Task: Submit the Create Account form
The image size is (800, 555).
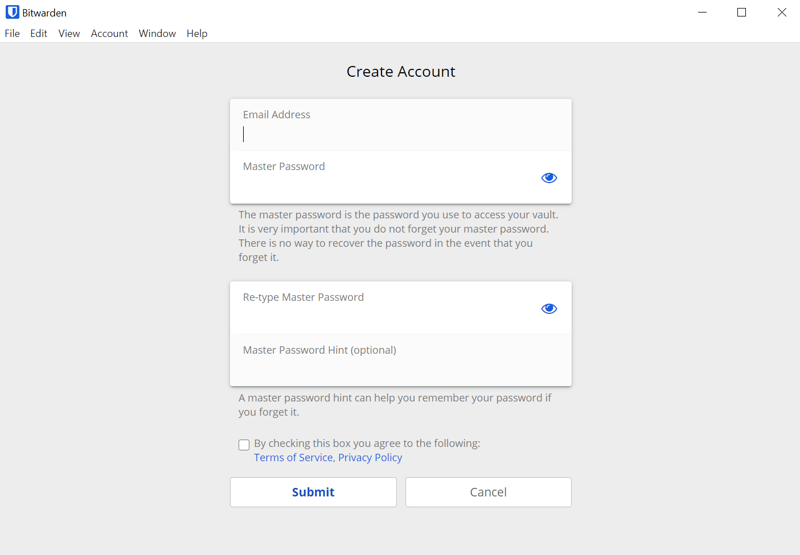Action: coord(313,492)
